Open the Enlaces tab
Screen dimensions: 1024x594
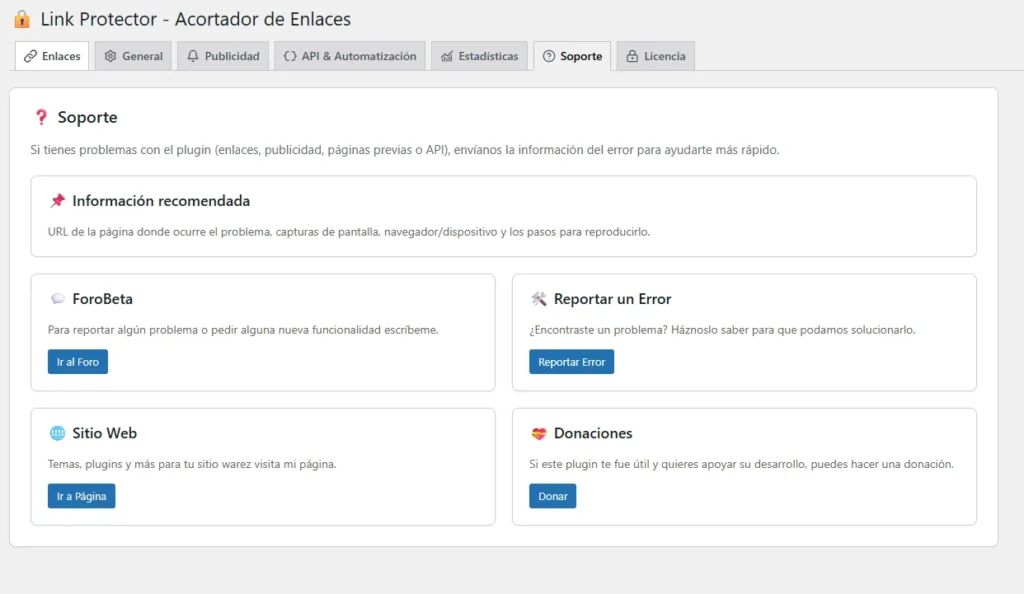52,56
